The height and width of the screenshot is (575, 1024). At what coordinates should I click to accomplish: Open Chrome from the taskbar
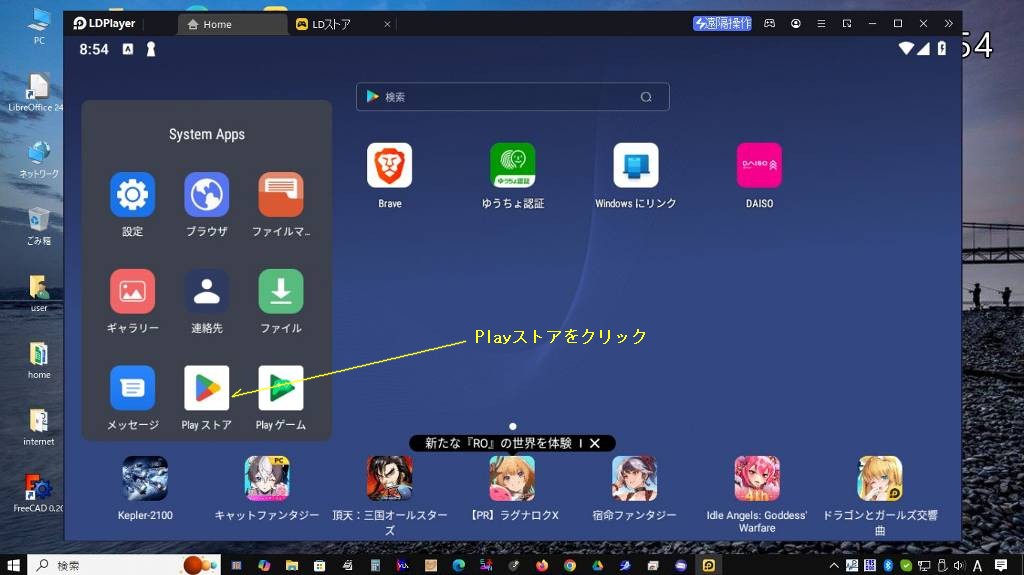[x=570, y=565]
